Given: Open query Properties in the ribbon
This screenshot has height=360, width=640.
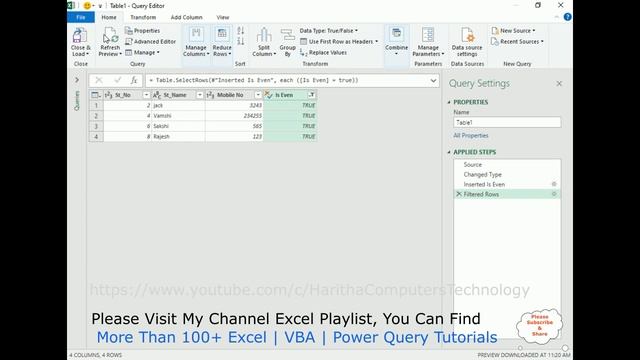Looking at the screenshot, I should point(142,31).
